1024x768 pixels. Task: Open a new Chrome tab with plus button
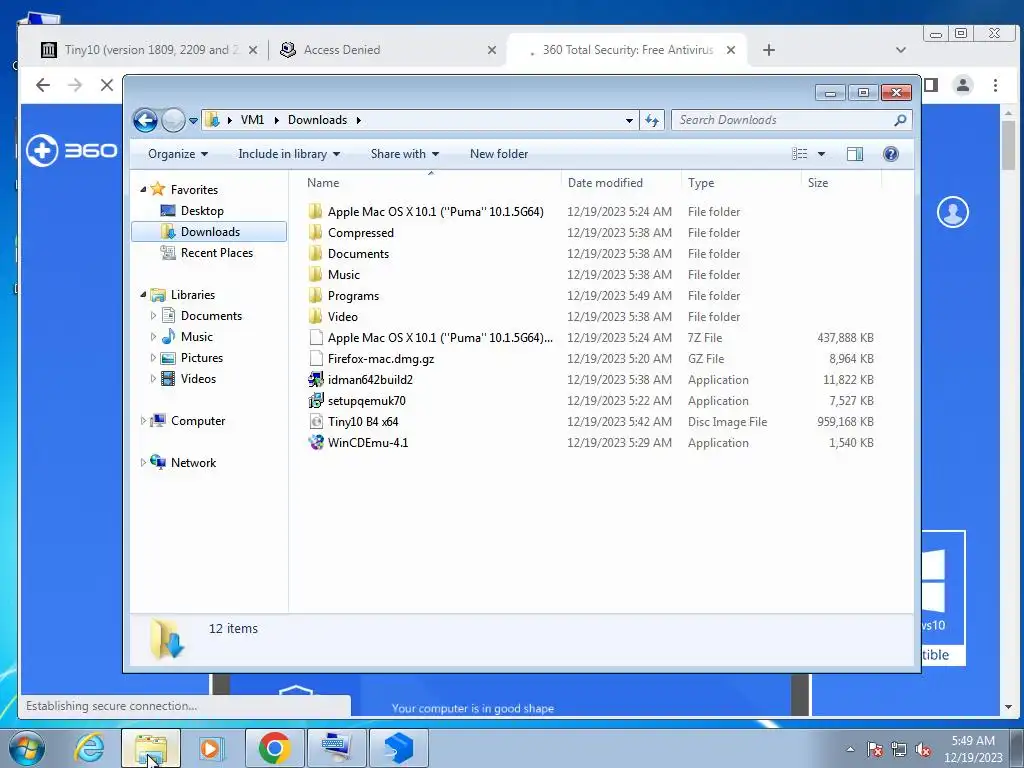pos(769,50)
